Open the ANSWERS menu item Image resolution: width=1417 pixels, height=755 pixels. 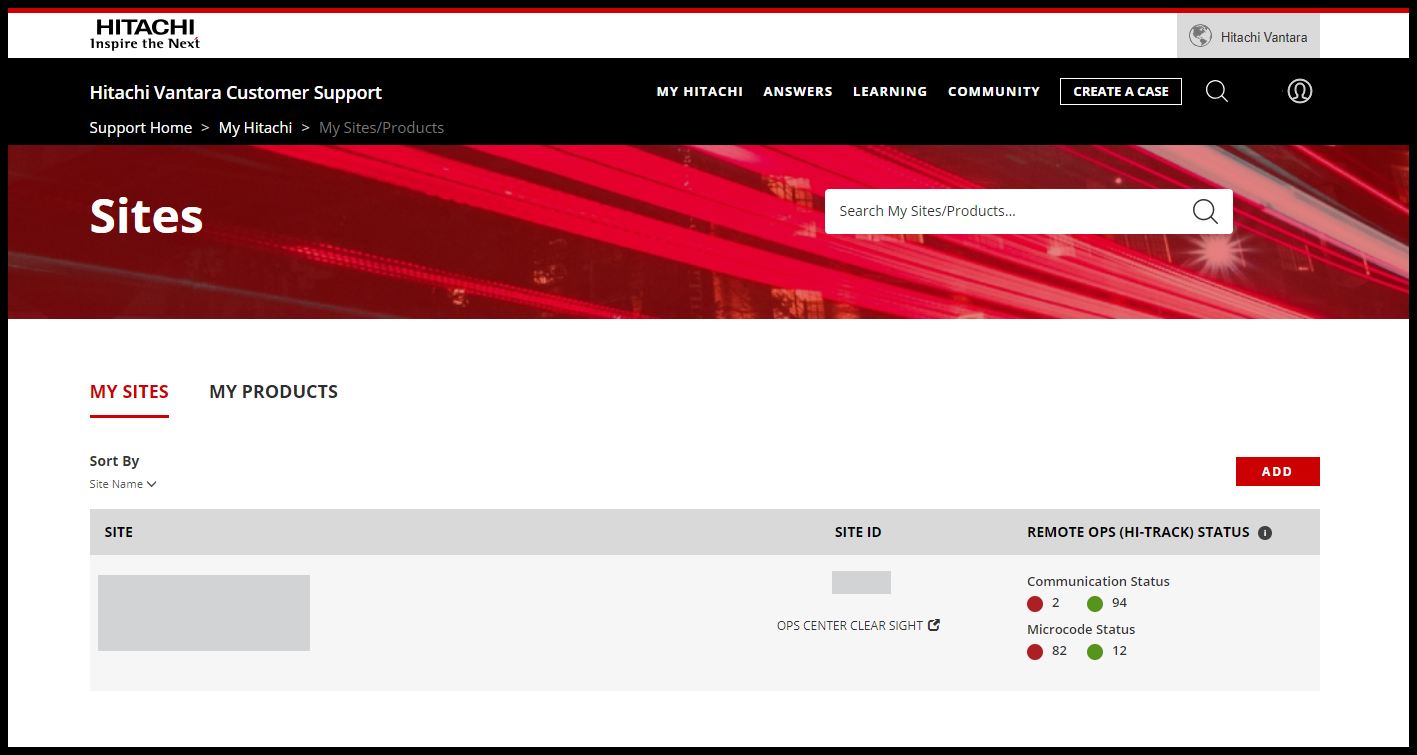798,91
